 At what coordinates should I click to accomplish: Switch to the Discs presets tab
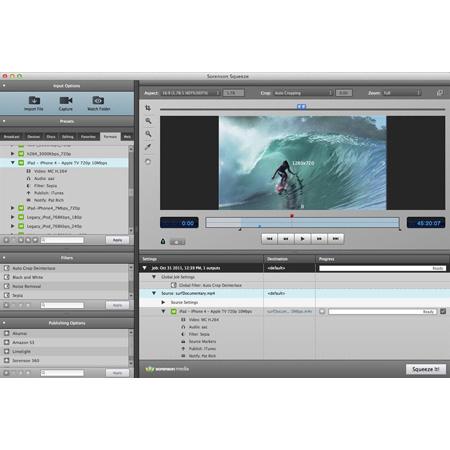click(51, 137)
